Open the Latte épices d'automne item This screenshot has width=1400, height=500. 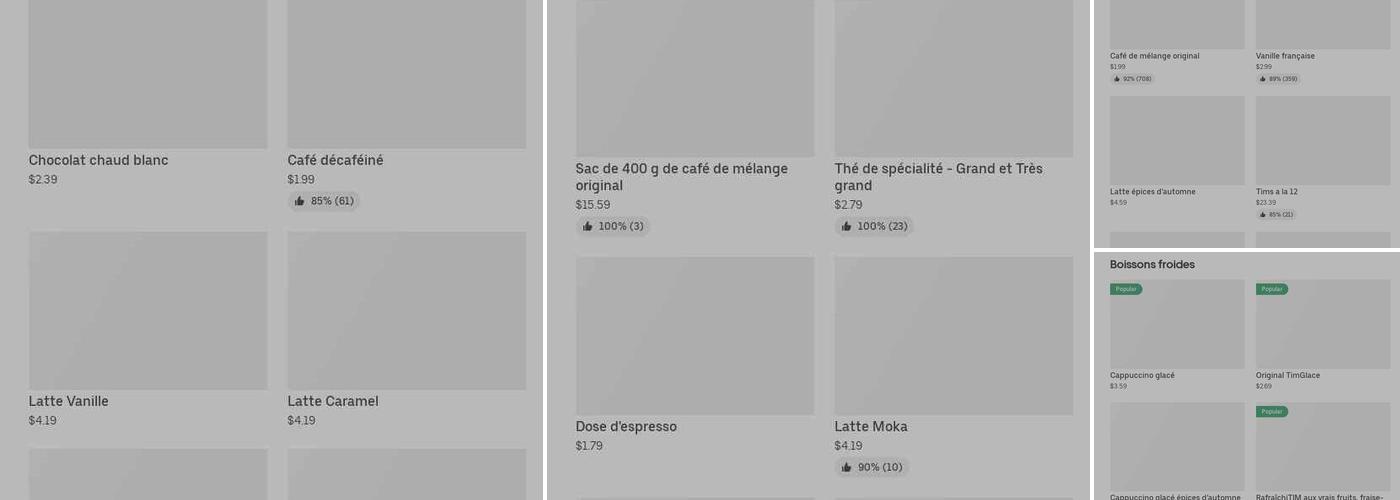[1152, 191]
